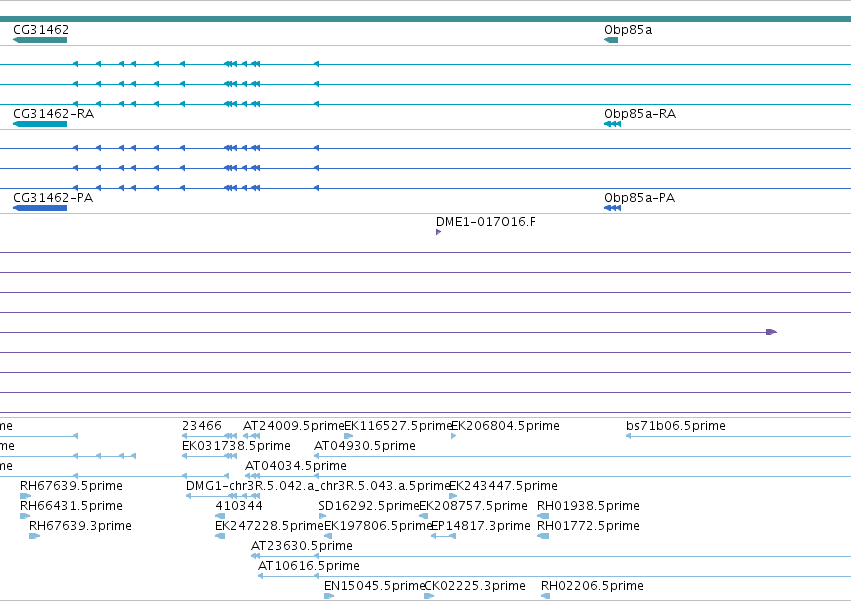Click the 410344 feature label
This screenshot has height=601, width=851.
pyautogui.click(x=239, y=506)
